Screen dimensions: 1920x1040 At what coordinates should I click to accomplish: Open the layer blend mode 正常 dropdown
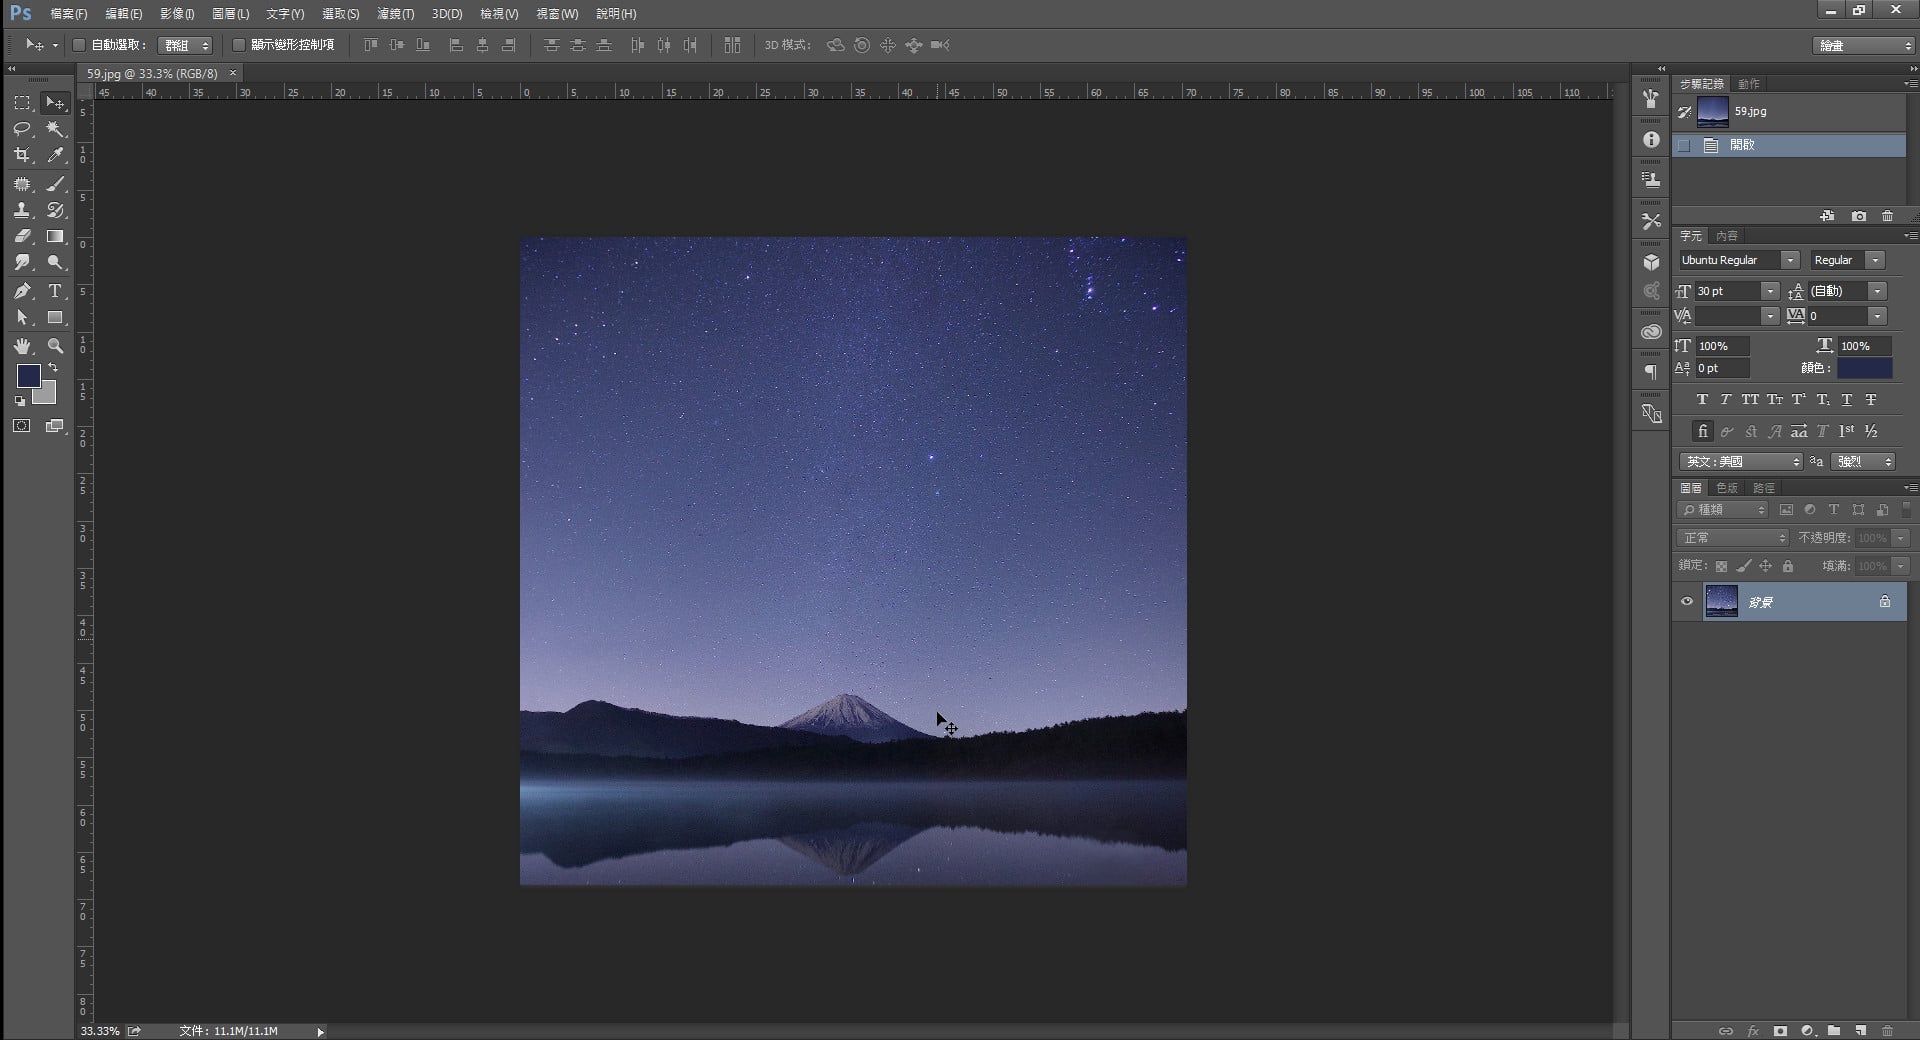coord(1732,538)
